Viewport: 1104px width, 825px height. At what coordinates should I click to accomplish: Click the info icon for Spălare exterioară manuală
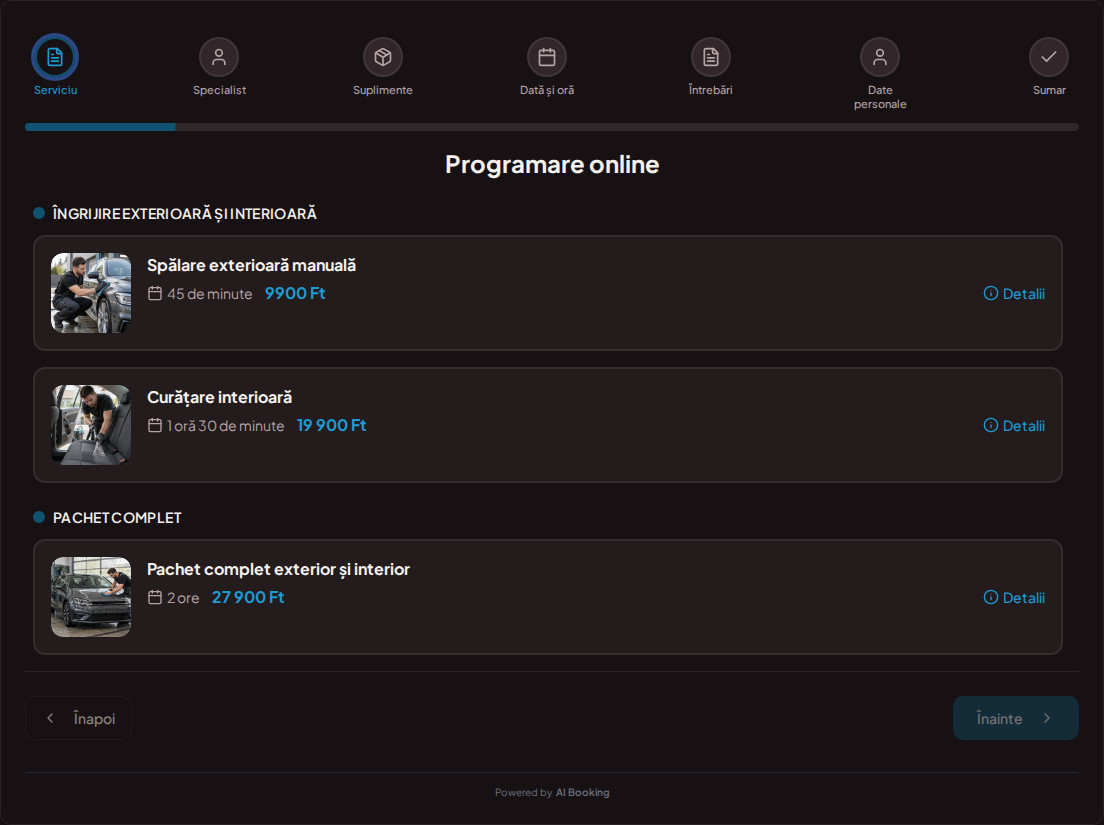(x=991, y=294)
